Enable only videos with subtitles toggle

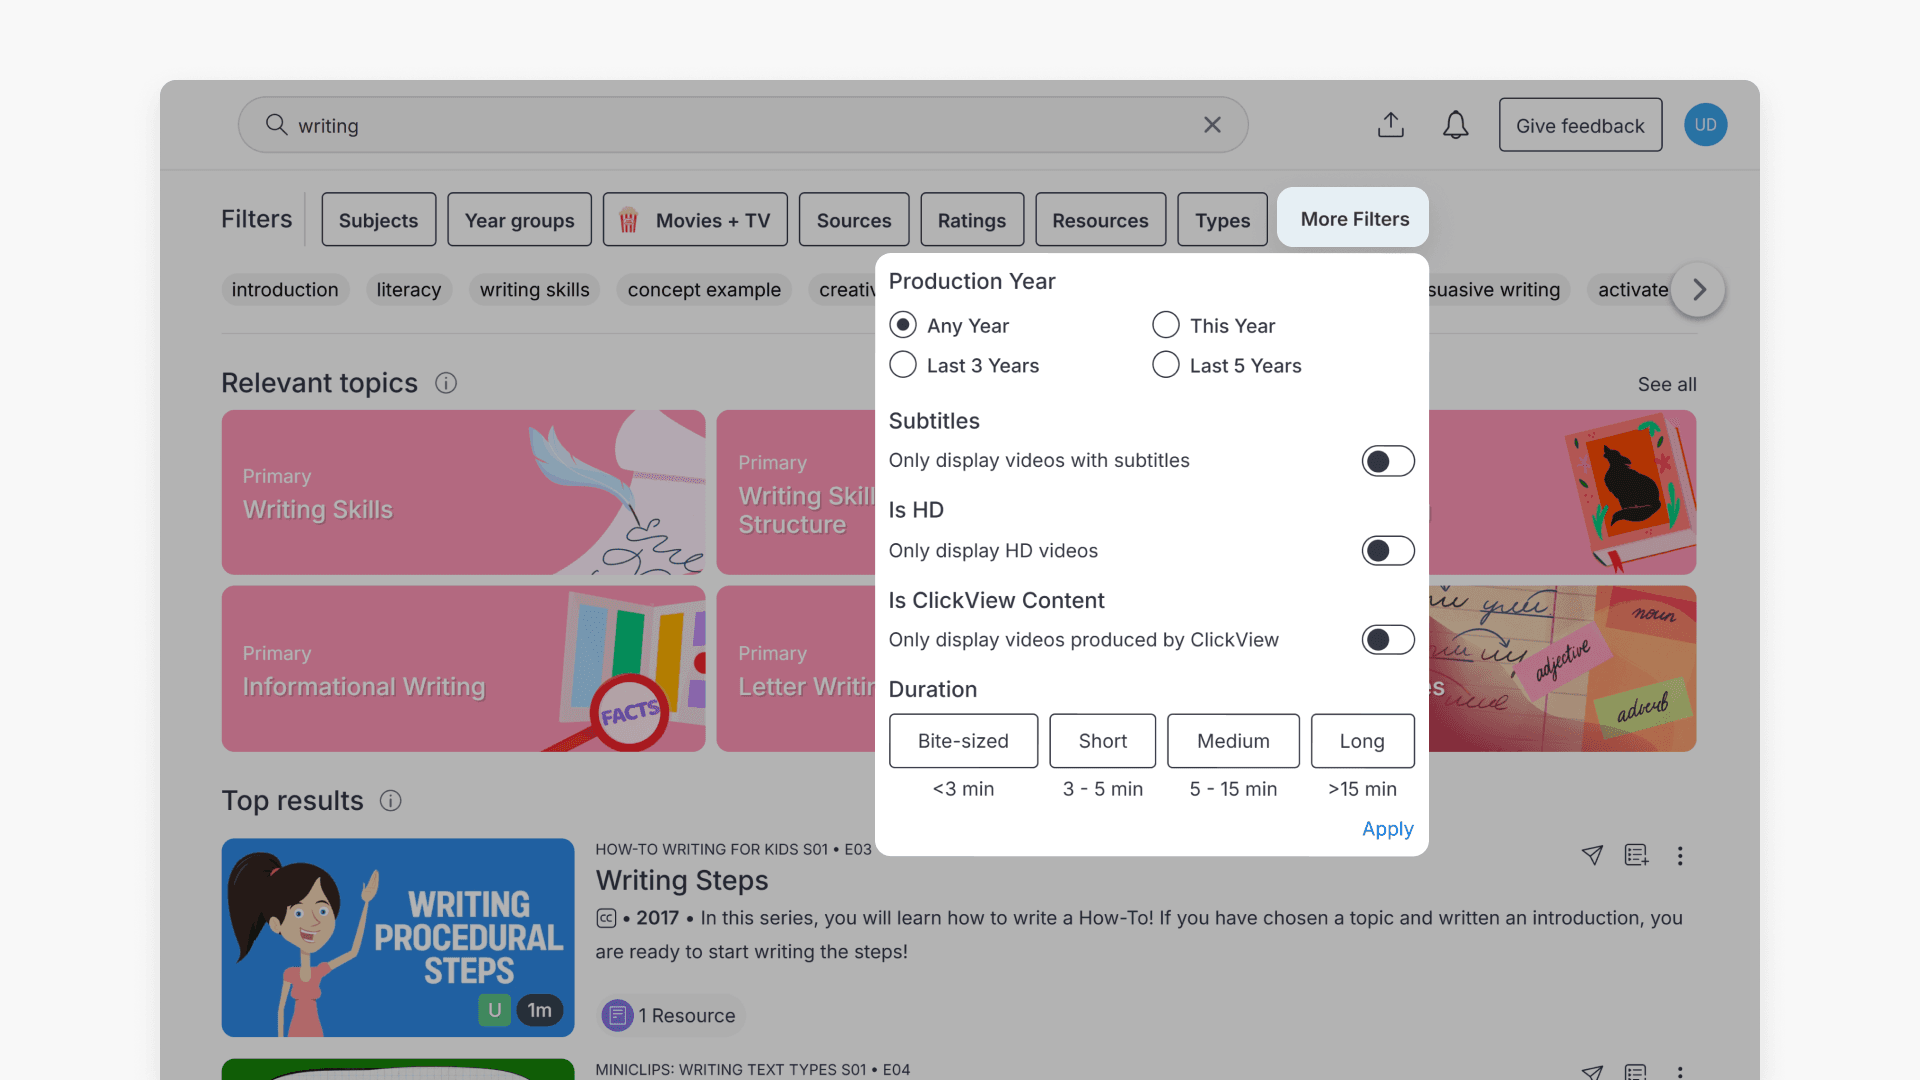(1387, 461)
